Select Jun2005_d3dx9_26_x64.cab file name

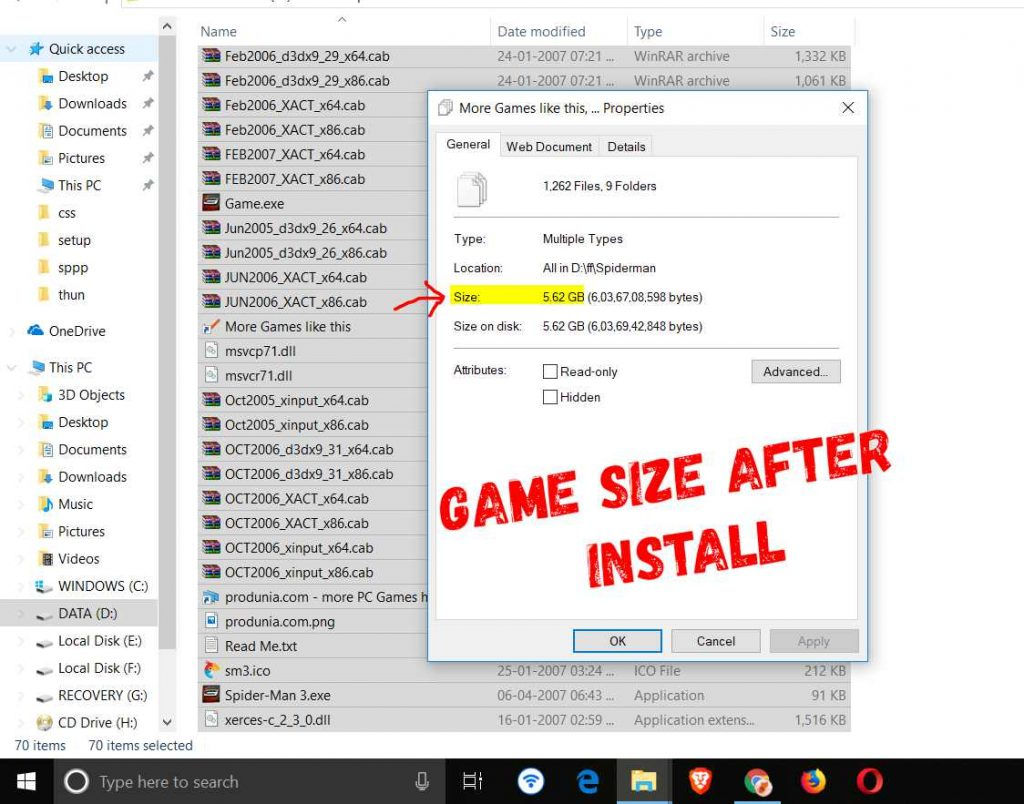(306, 228)
